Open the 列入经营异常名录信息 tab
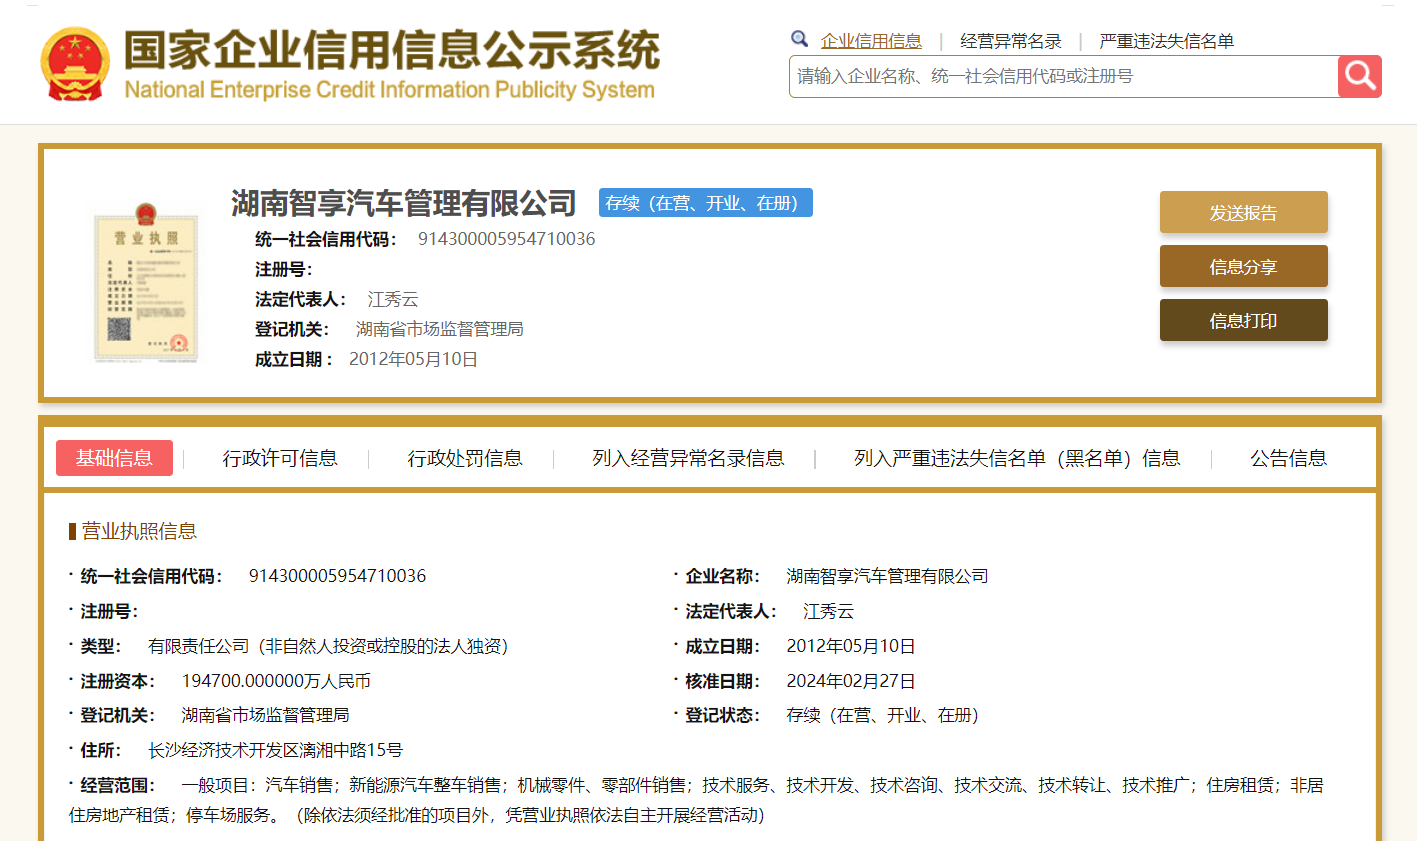 (x=688, y=458)
